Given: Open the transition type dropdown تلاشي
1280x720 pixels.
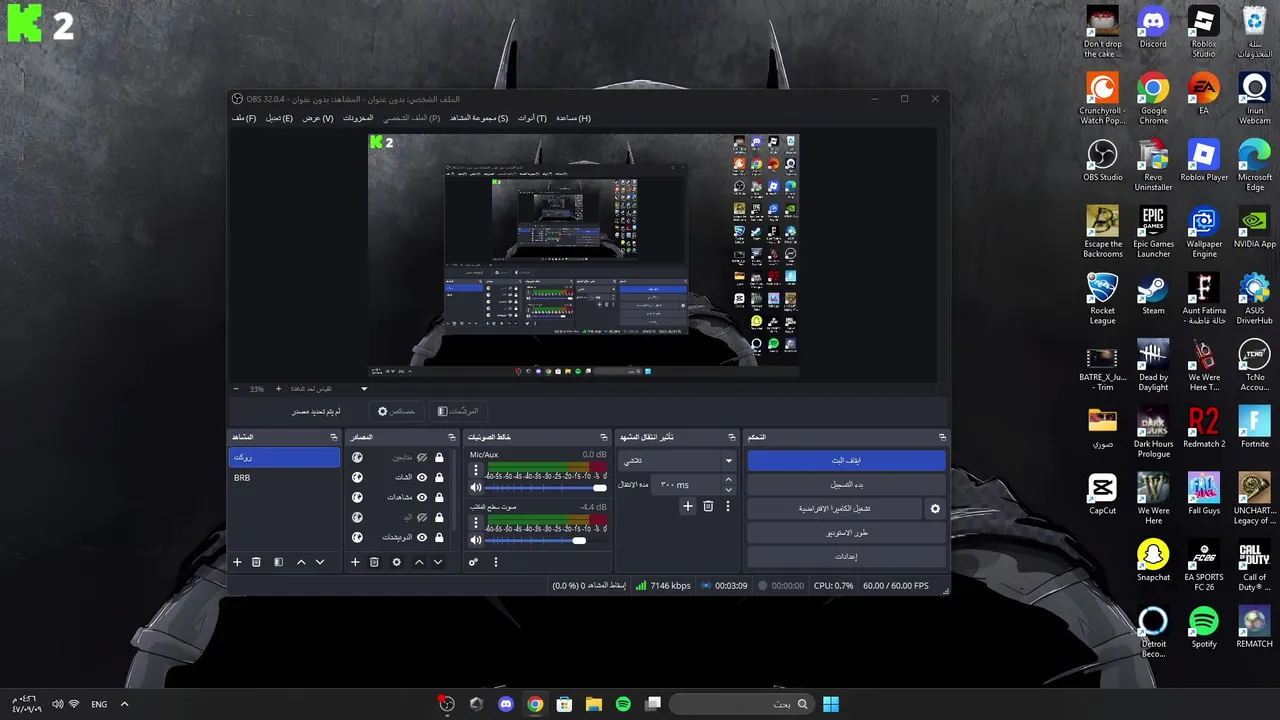Looking at the screenshot, I should click(x=677, y=461).
